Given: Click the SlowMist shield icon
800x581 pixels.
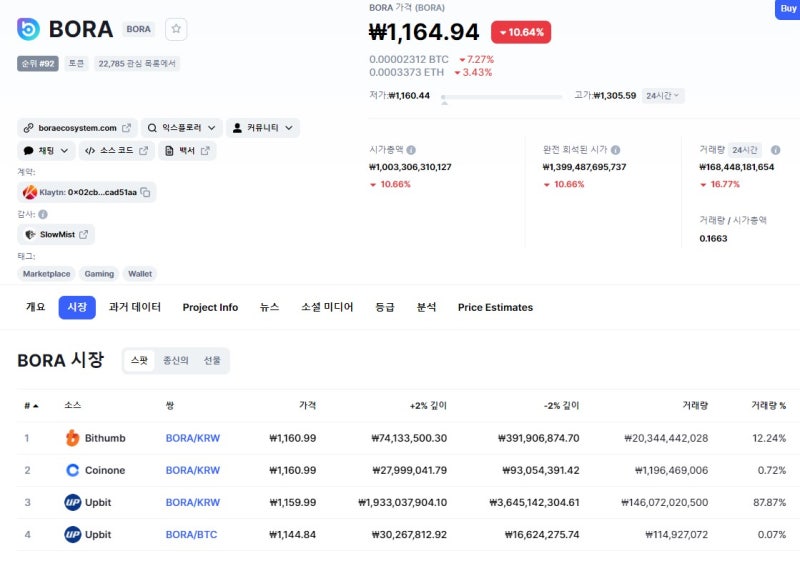Looking at the screenshot, I should [x=30, y=235].
